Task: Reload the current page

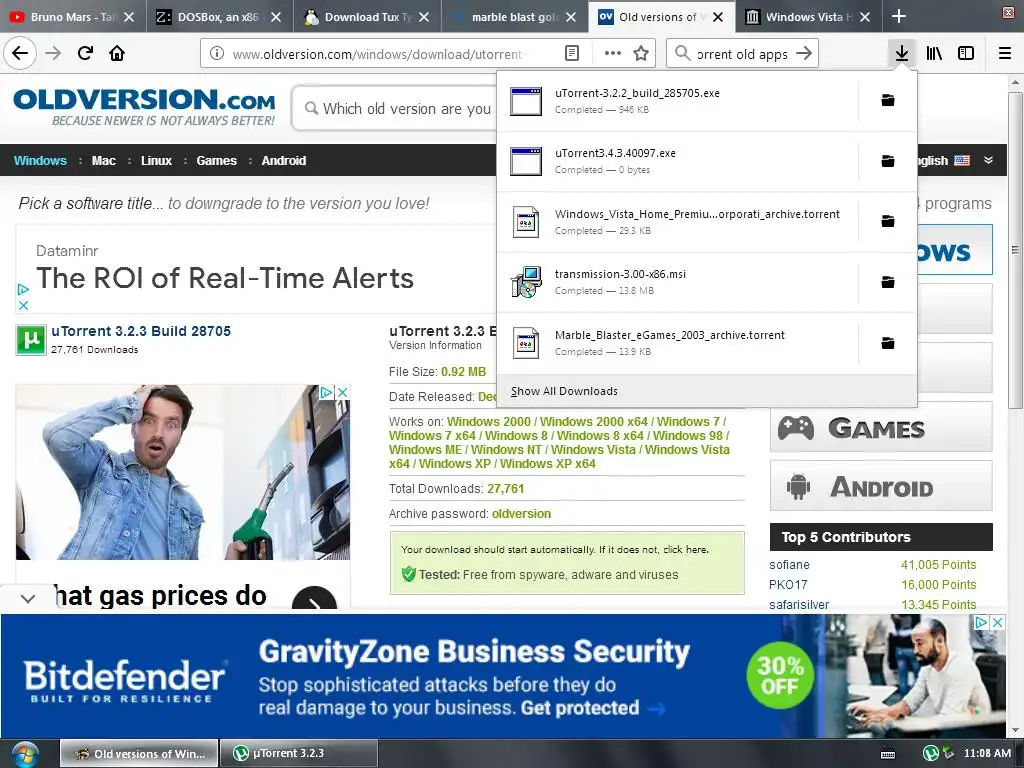Action: 85,54
